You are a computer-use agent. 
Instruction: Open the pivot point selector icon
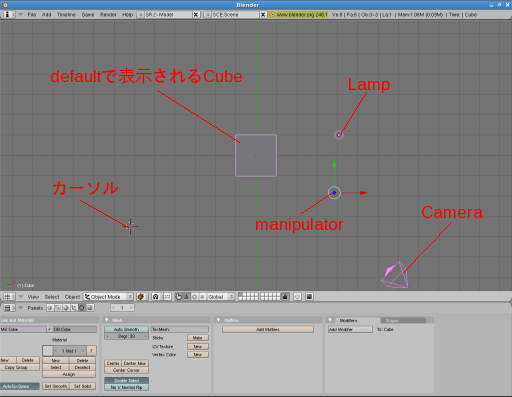[156, 297]
